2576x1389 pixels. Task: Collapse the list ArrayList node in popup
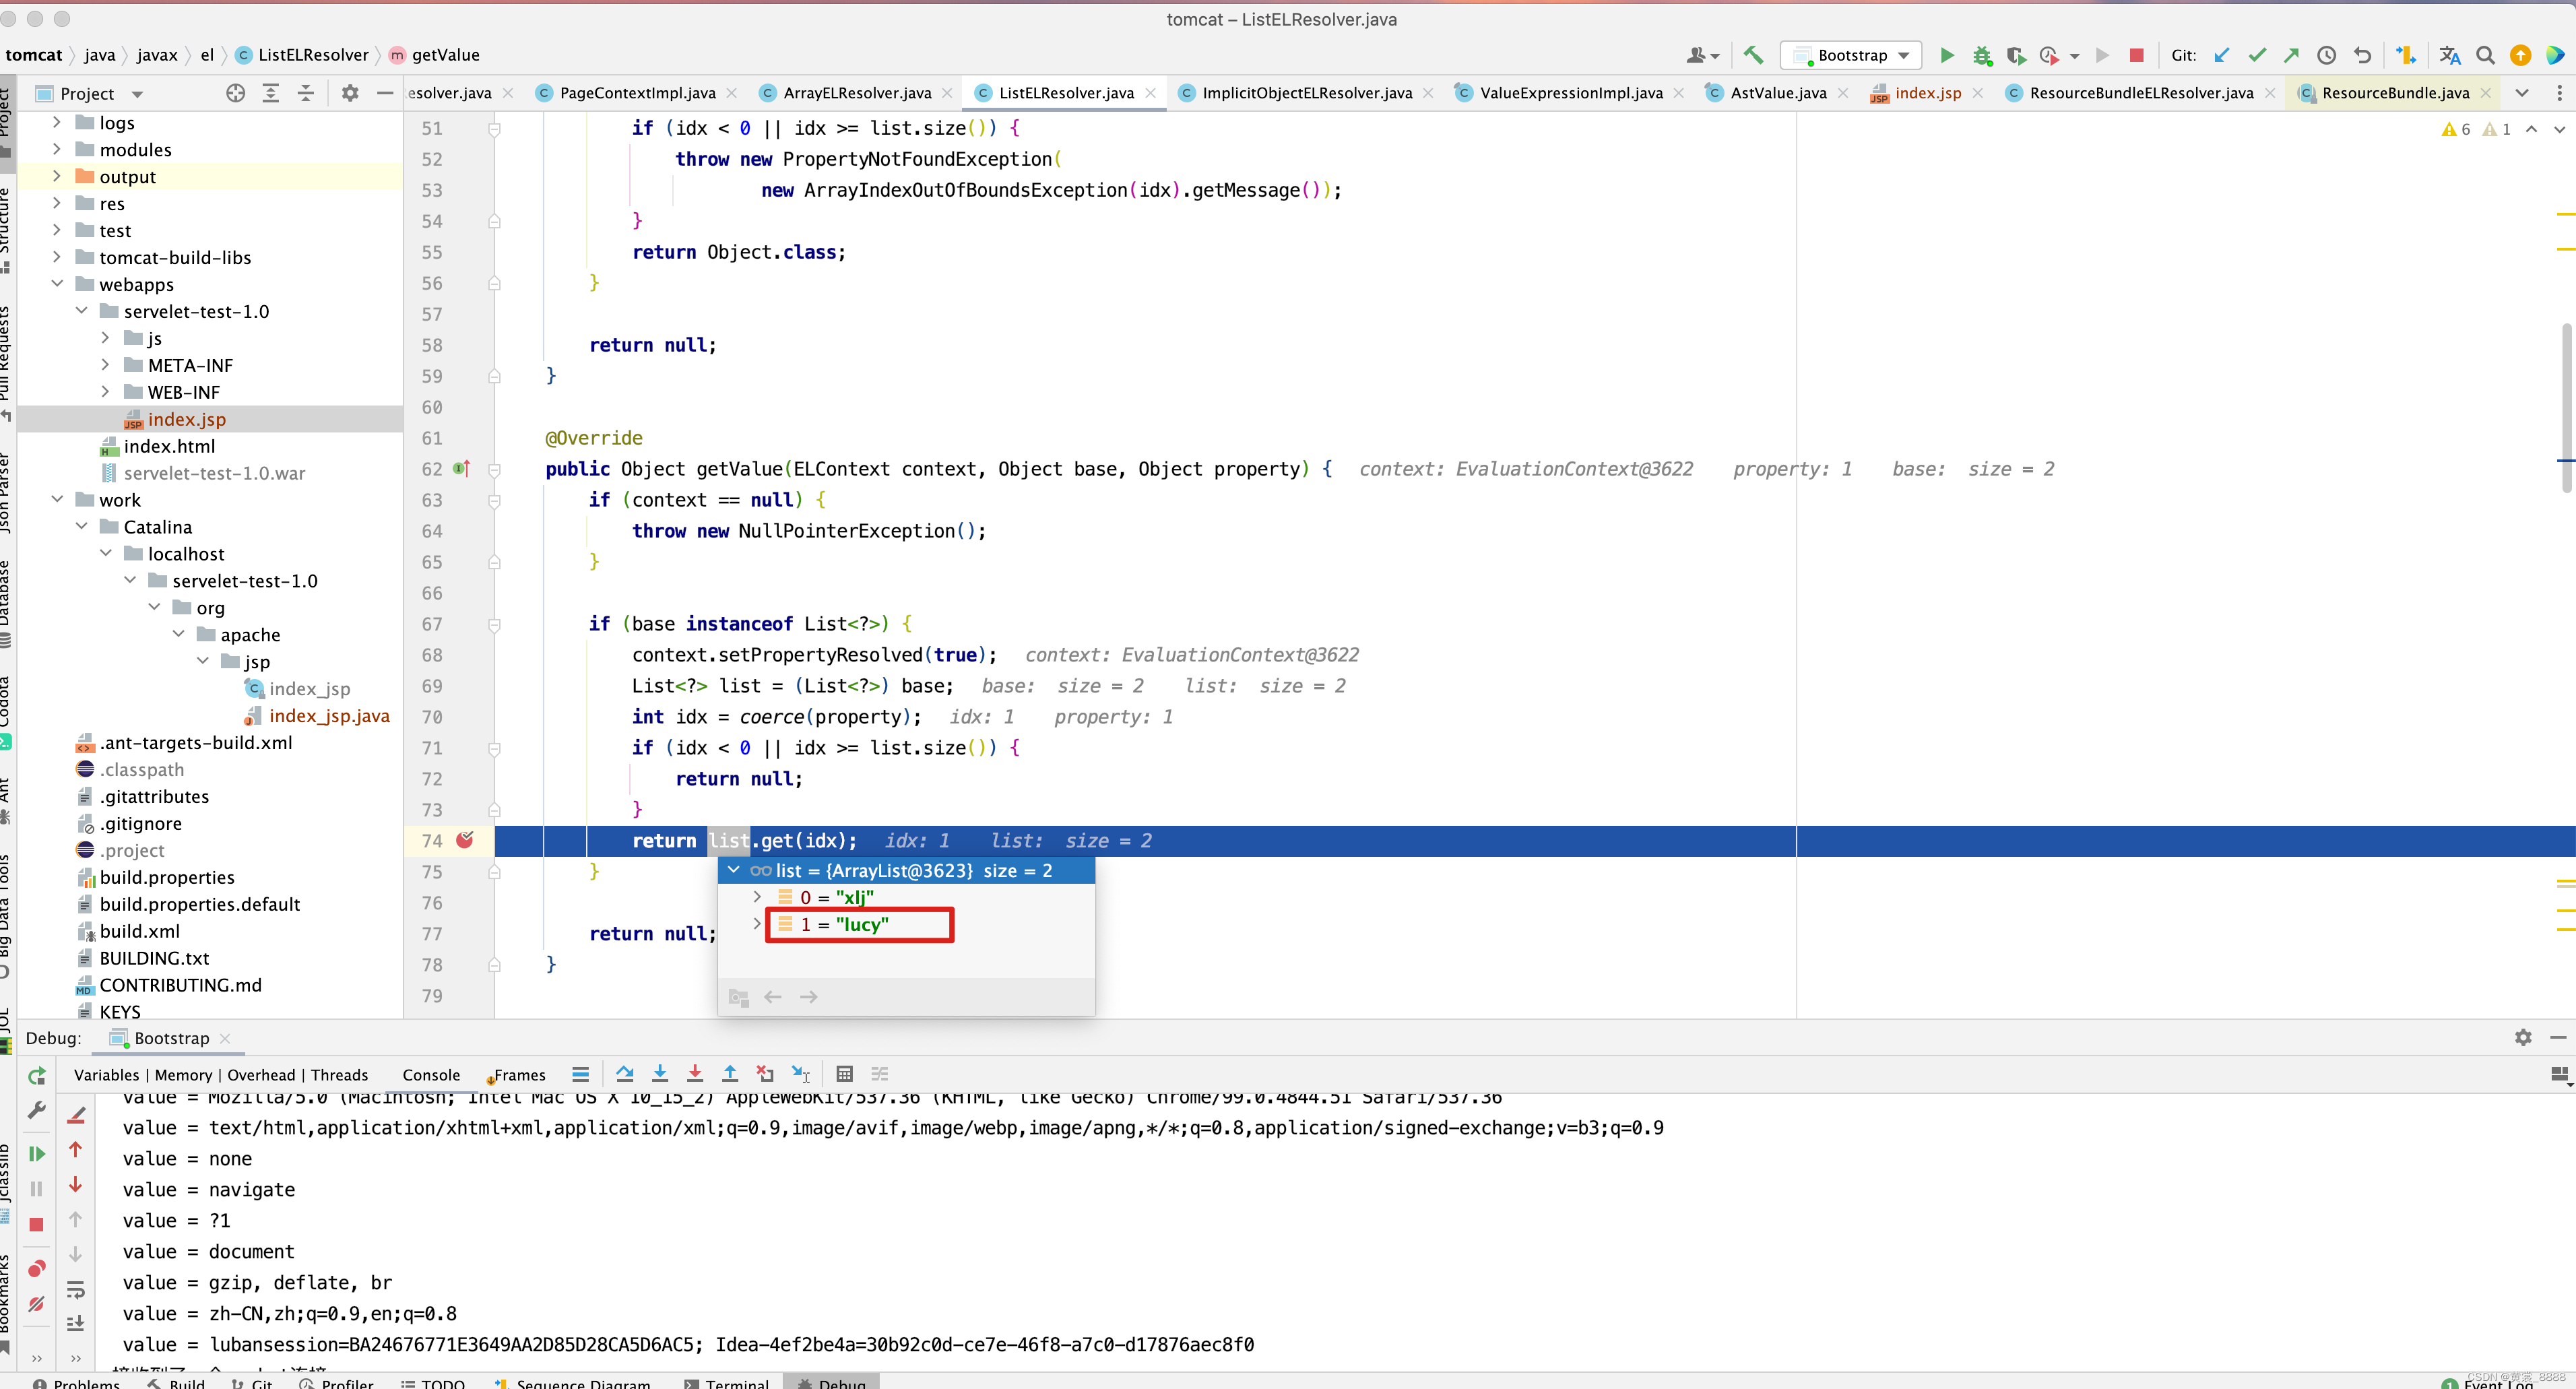pyautogui.click(x=734, y=870)
